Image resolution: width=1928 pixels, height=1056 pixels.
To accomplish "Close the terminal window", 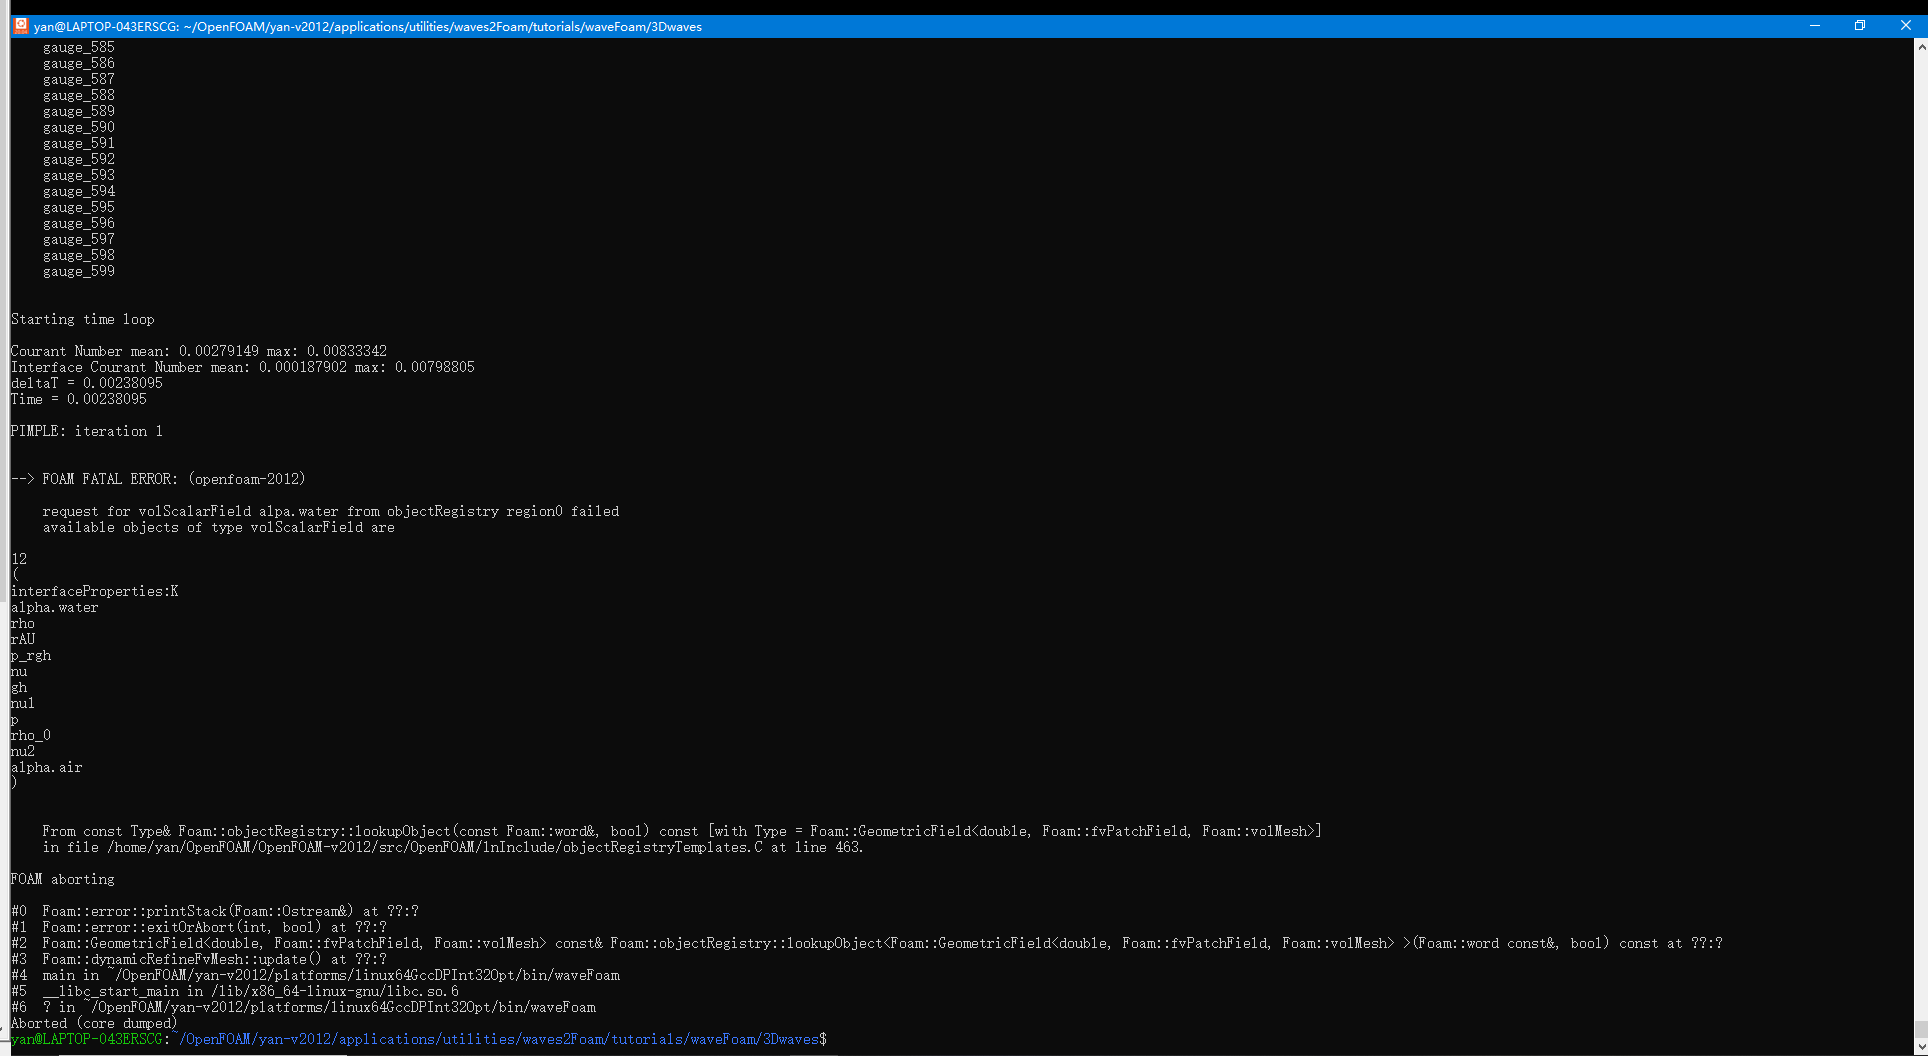I will coord(1905,26).
